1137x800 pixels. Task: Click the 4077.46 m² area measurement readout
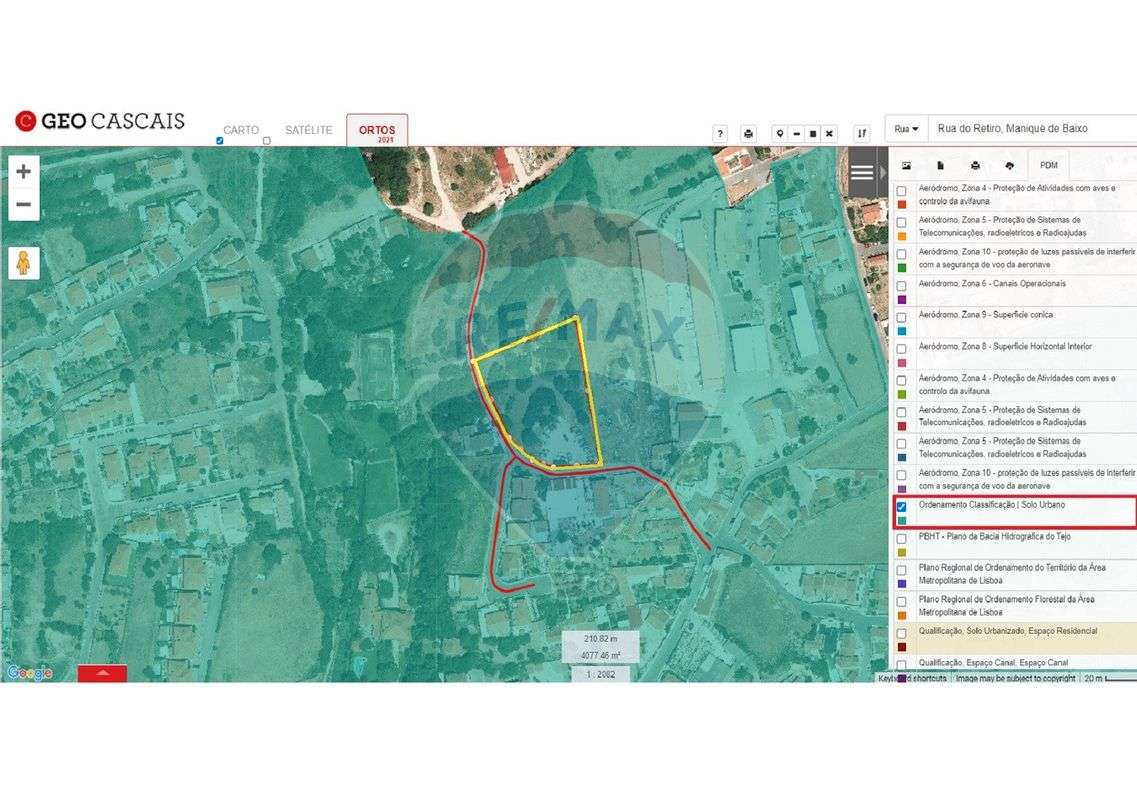click(x=600, y=656)
